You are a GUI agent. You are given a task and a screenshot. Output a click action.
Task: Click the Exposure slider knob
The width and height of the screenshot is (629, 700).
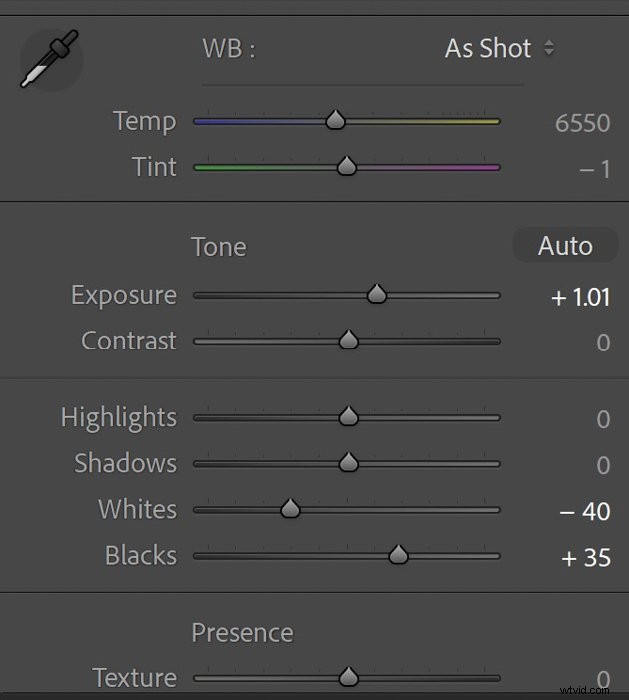(377, 294)
